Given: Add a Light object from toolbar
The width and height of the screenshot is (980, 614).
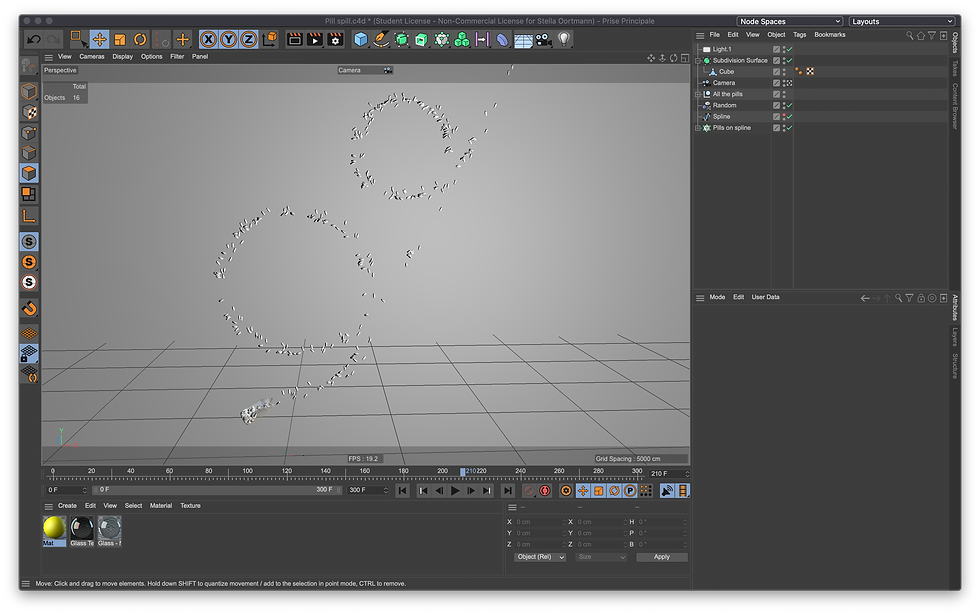Looking at the screenshot, I should pos(564,39).
